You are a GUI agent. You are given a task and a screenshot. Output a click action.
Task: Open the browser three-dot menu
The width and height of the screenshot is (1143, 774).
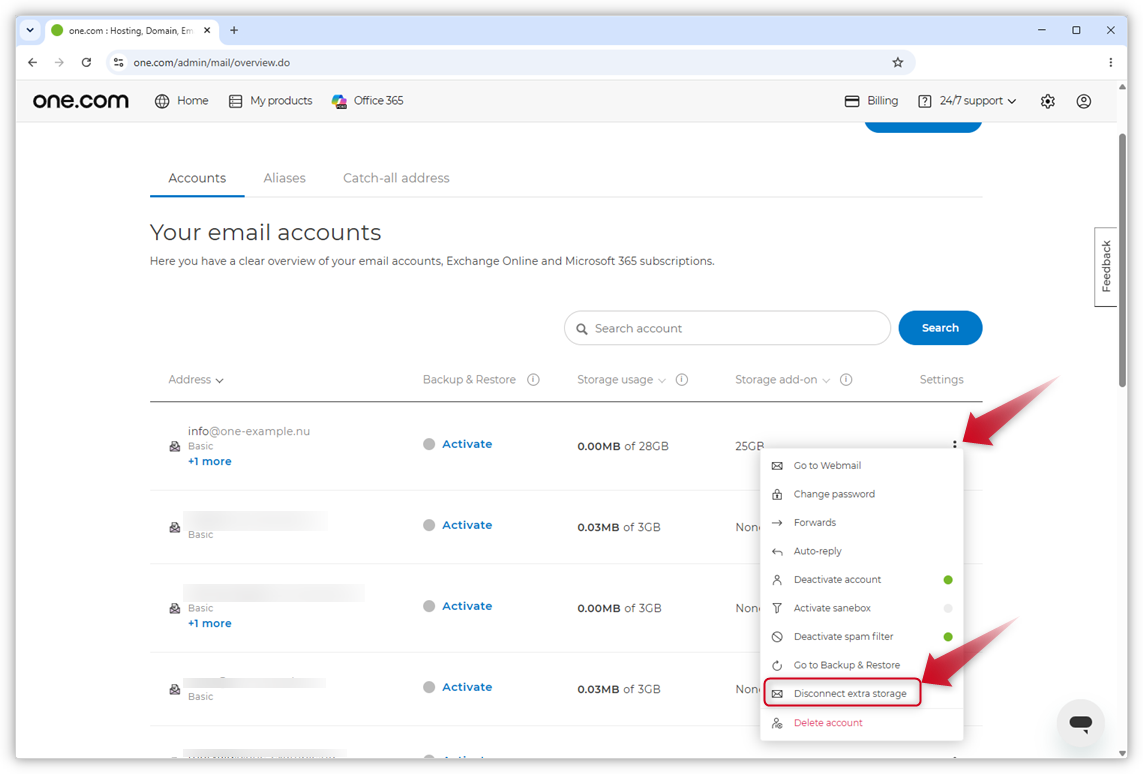tap(1110, 63)
